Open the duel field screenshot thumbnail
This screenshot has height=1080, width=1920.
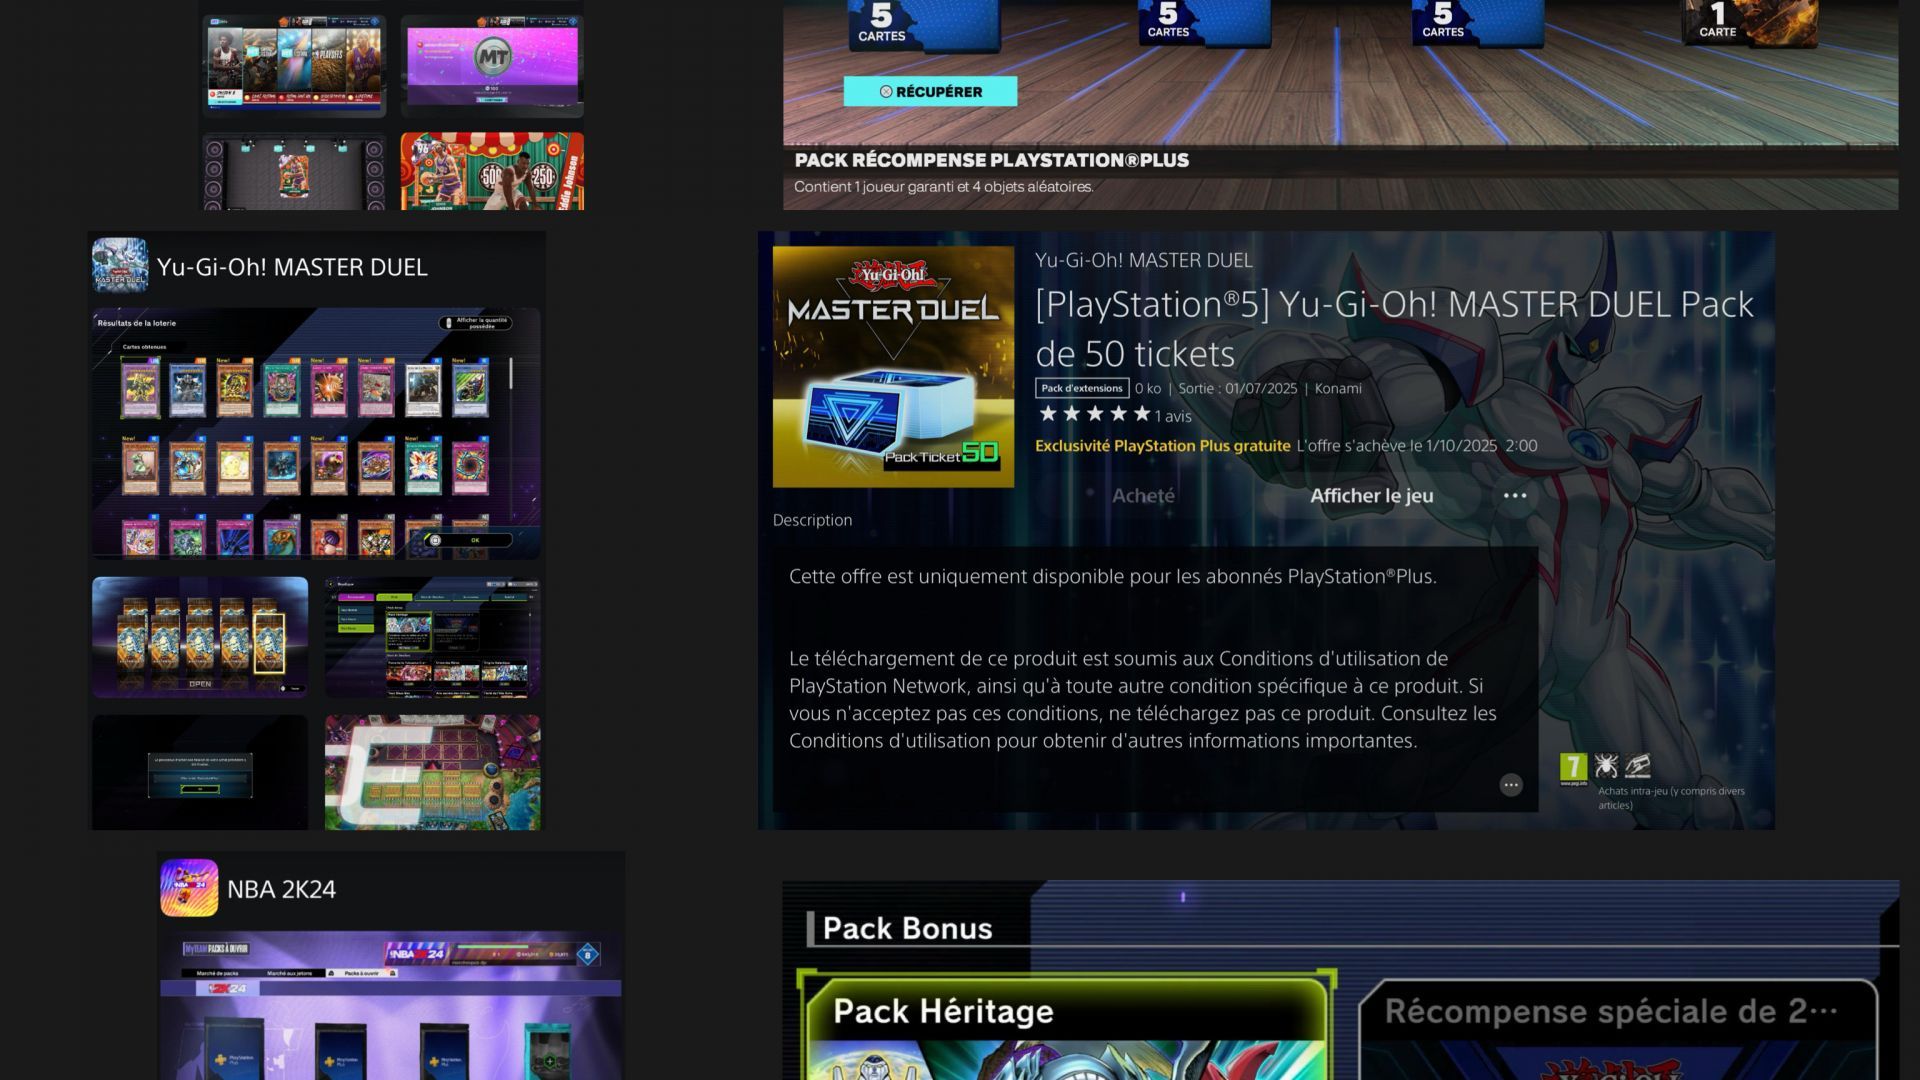(x=433, y=772)
